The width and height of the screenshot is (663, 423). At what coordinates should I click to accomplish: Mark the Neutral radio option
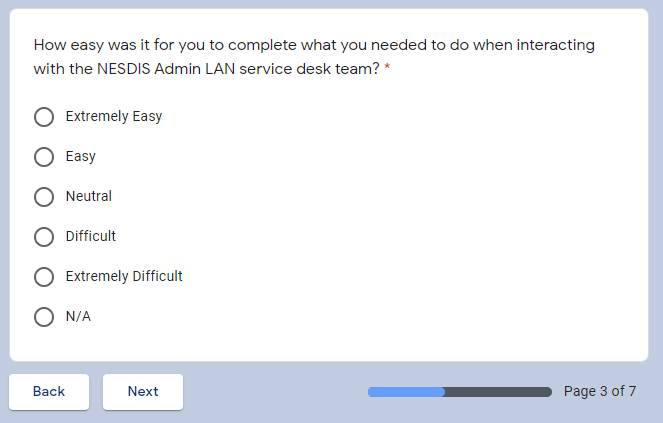coord(44,197)
